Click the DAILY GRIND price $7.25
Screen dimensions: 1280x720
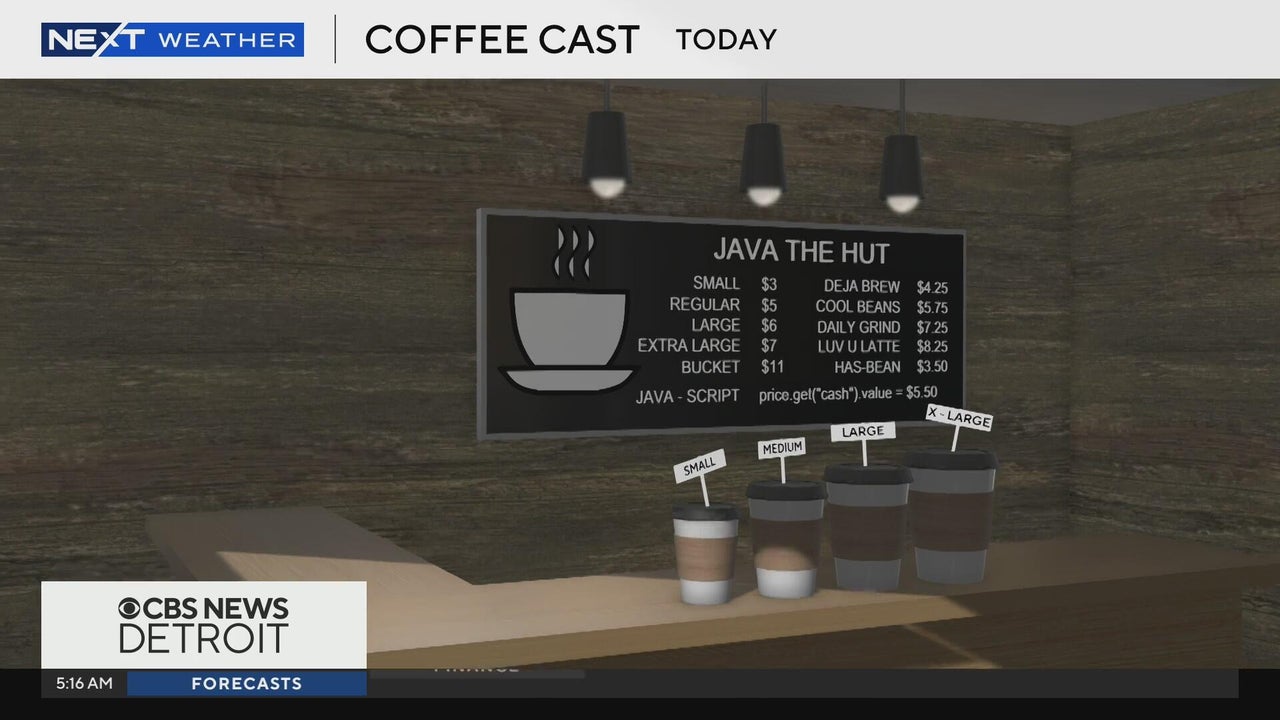tap(932, 328)
